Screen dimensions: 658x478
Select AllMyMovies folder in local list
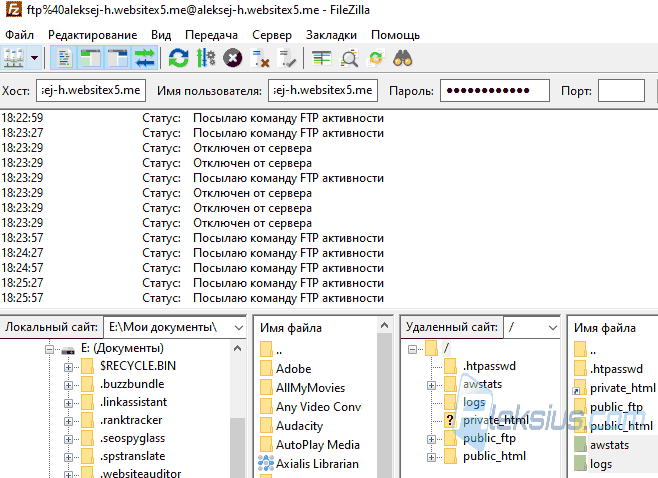click(x=311, y=388)
